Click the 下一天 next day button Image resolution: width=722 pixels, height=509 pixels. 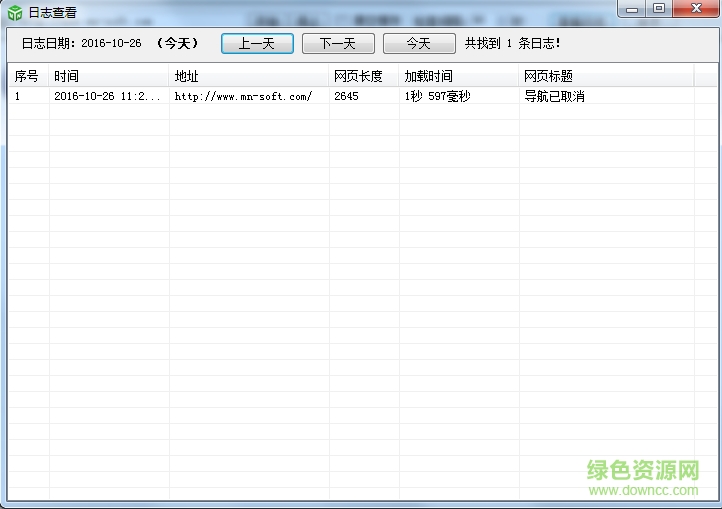(338, 43)
